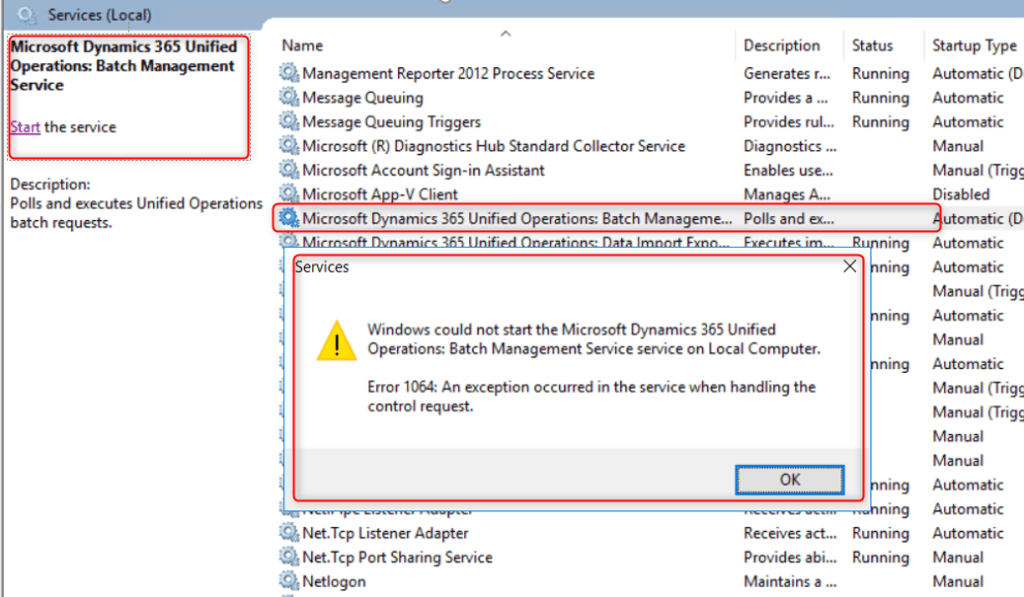
Task: Click 'Provides abi...' description cell
Action: coord(790,557)
